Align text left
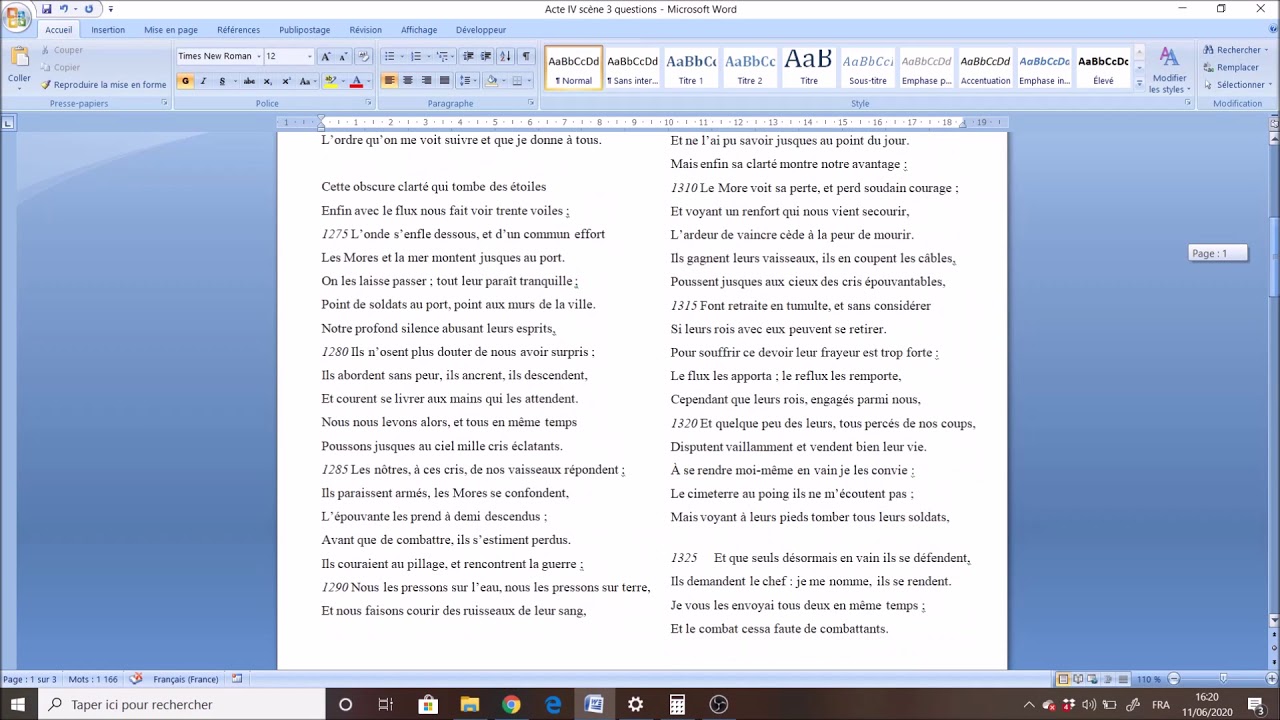The image size is (1280, 720). point(389,81)
